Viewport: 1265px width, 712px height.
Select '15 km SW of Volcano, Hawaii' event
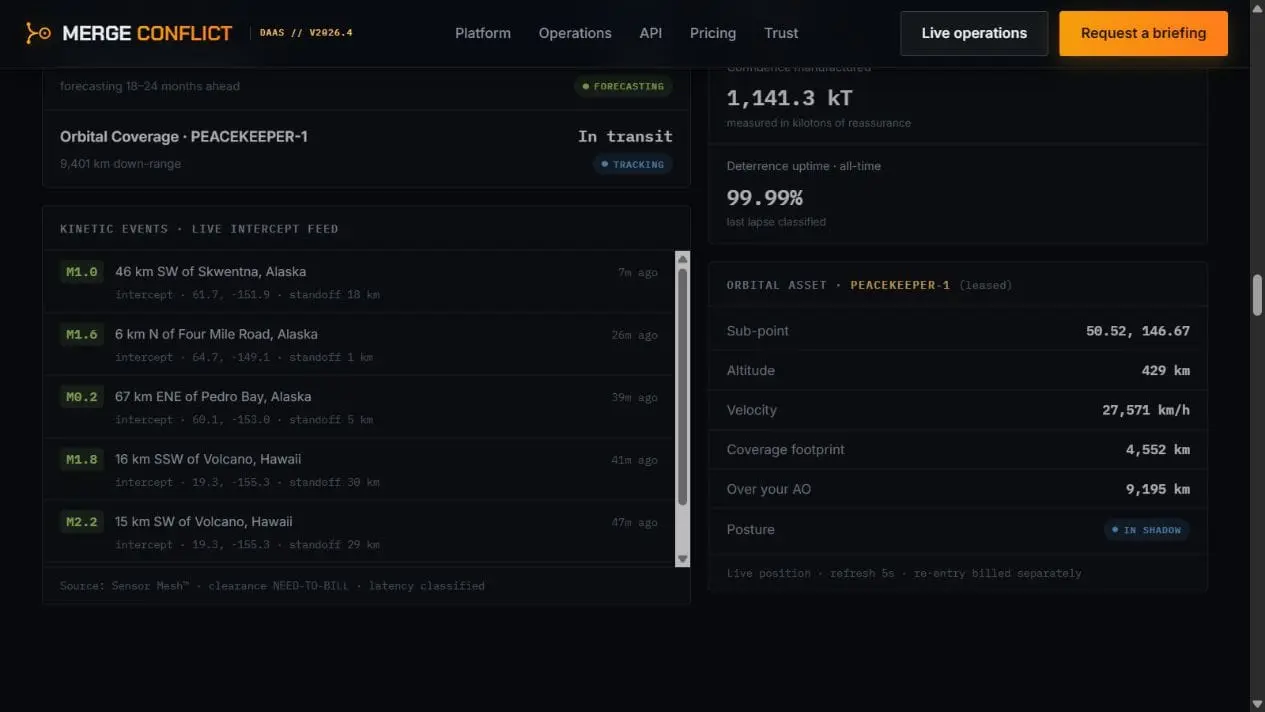coord(204,522)
